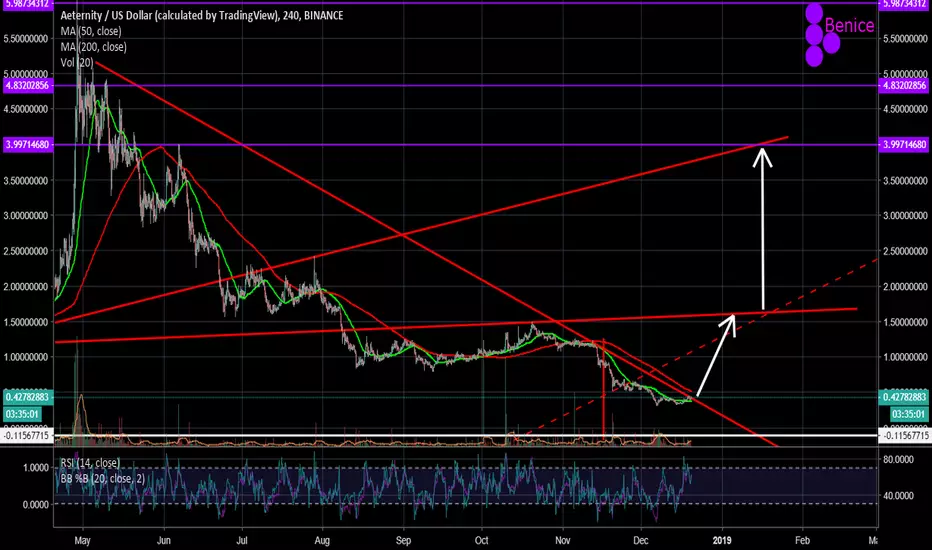
Task: Click the May label on time axis
Action: click(83, 540)
